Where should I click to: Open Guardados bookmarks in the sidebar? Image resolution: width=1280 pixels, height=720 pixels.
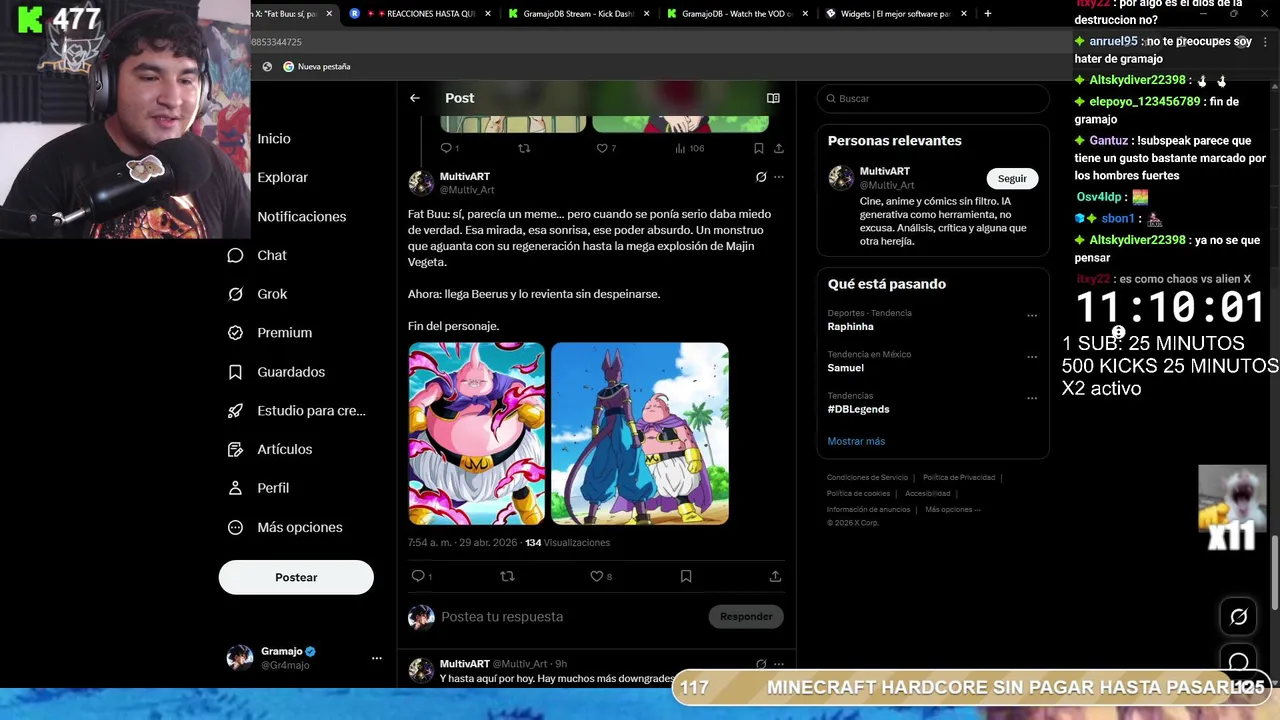pos(276,372)
